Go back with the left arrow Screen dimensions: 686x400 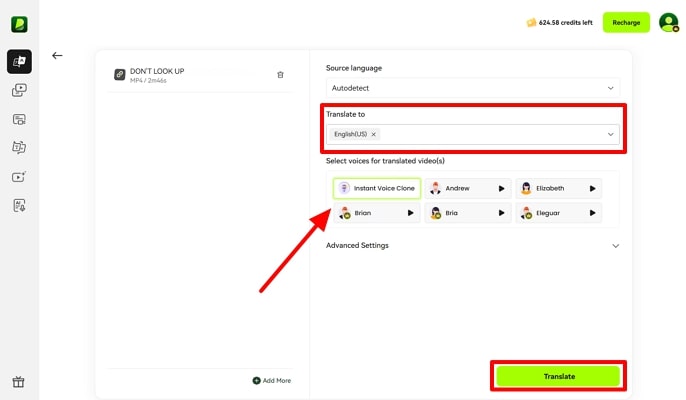click(x=57, y=56)
